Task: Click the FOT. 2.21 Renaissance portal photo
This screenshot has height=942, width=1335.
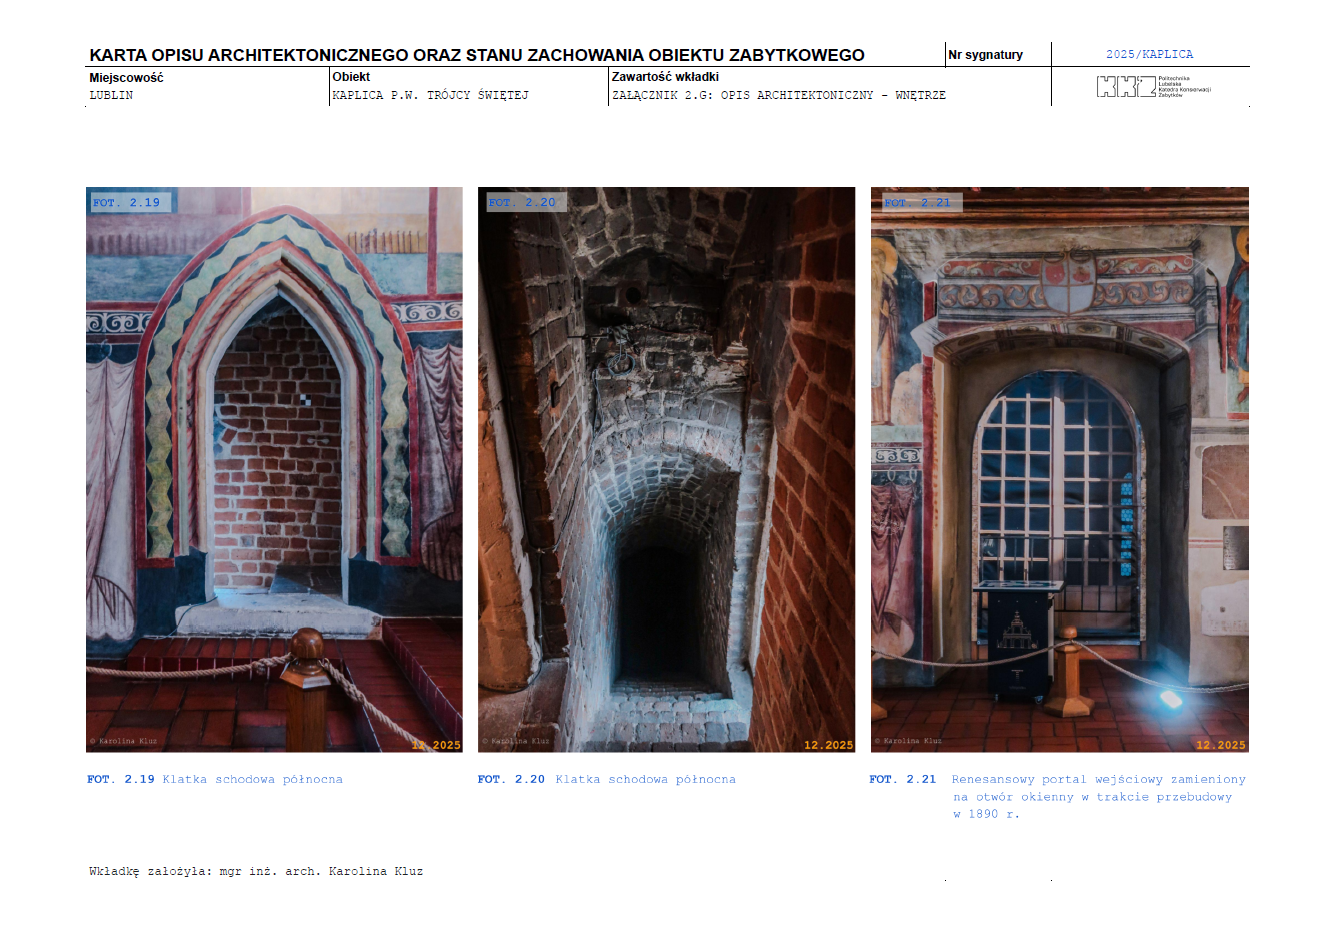Action: click(x=1059, y=469)
